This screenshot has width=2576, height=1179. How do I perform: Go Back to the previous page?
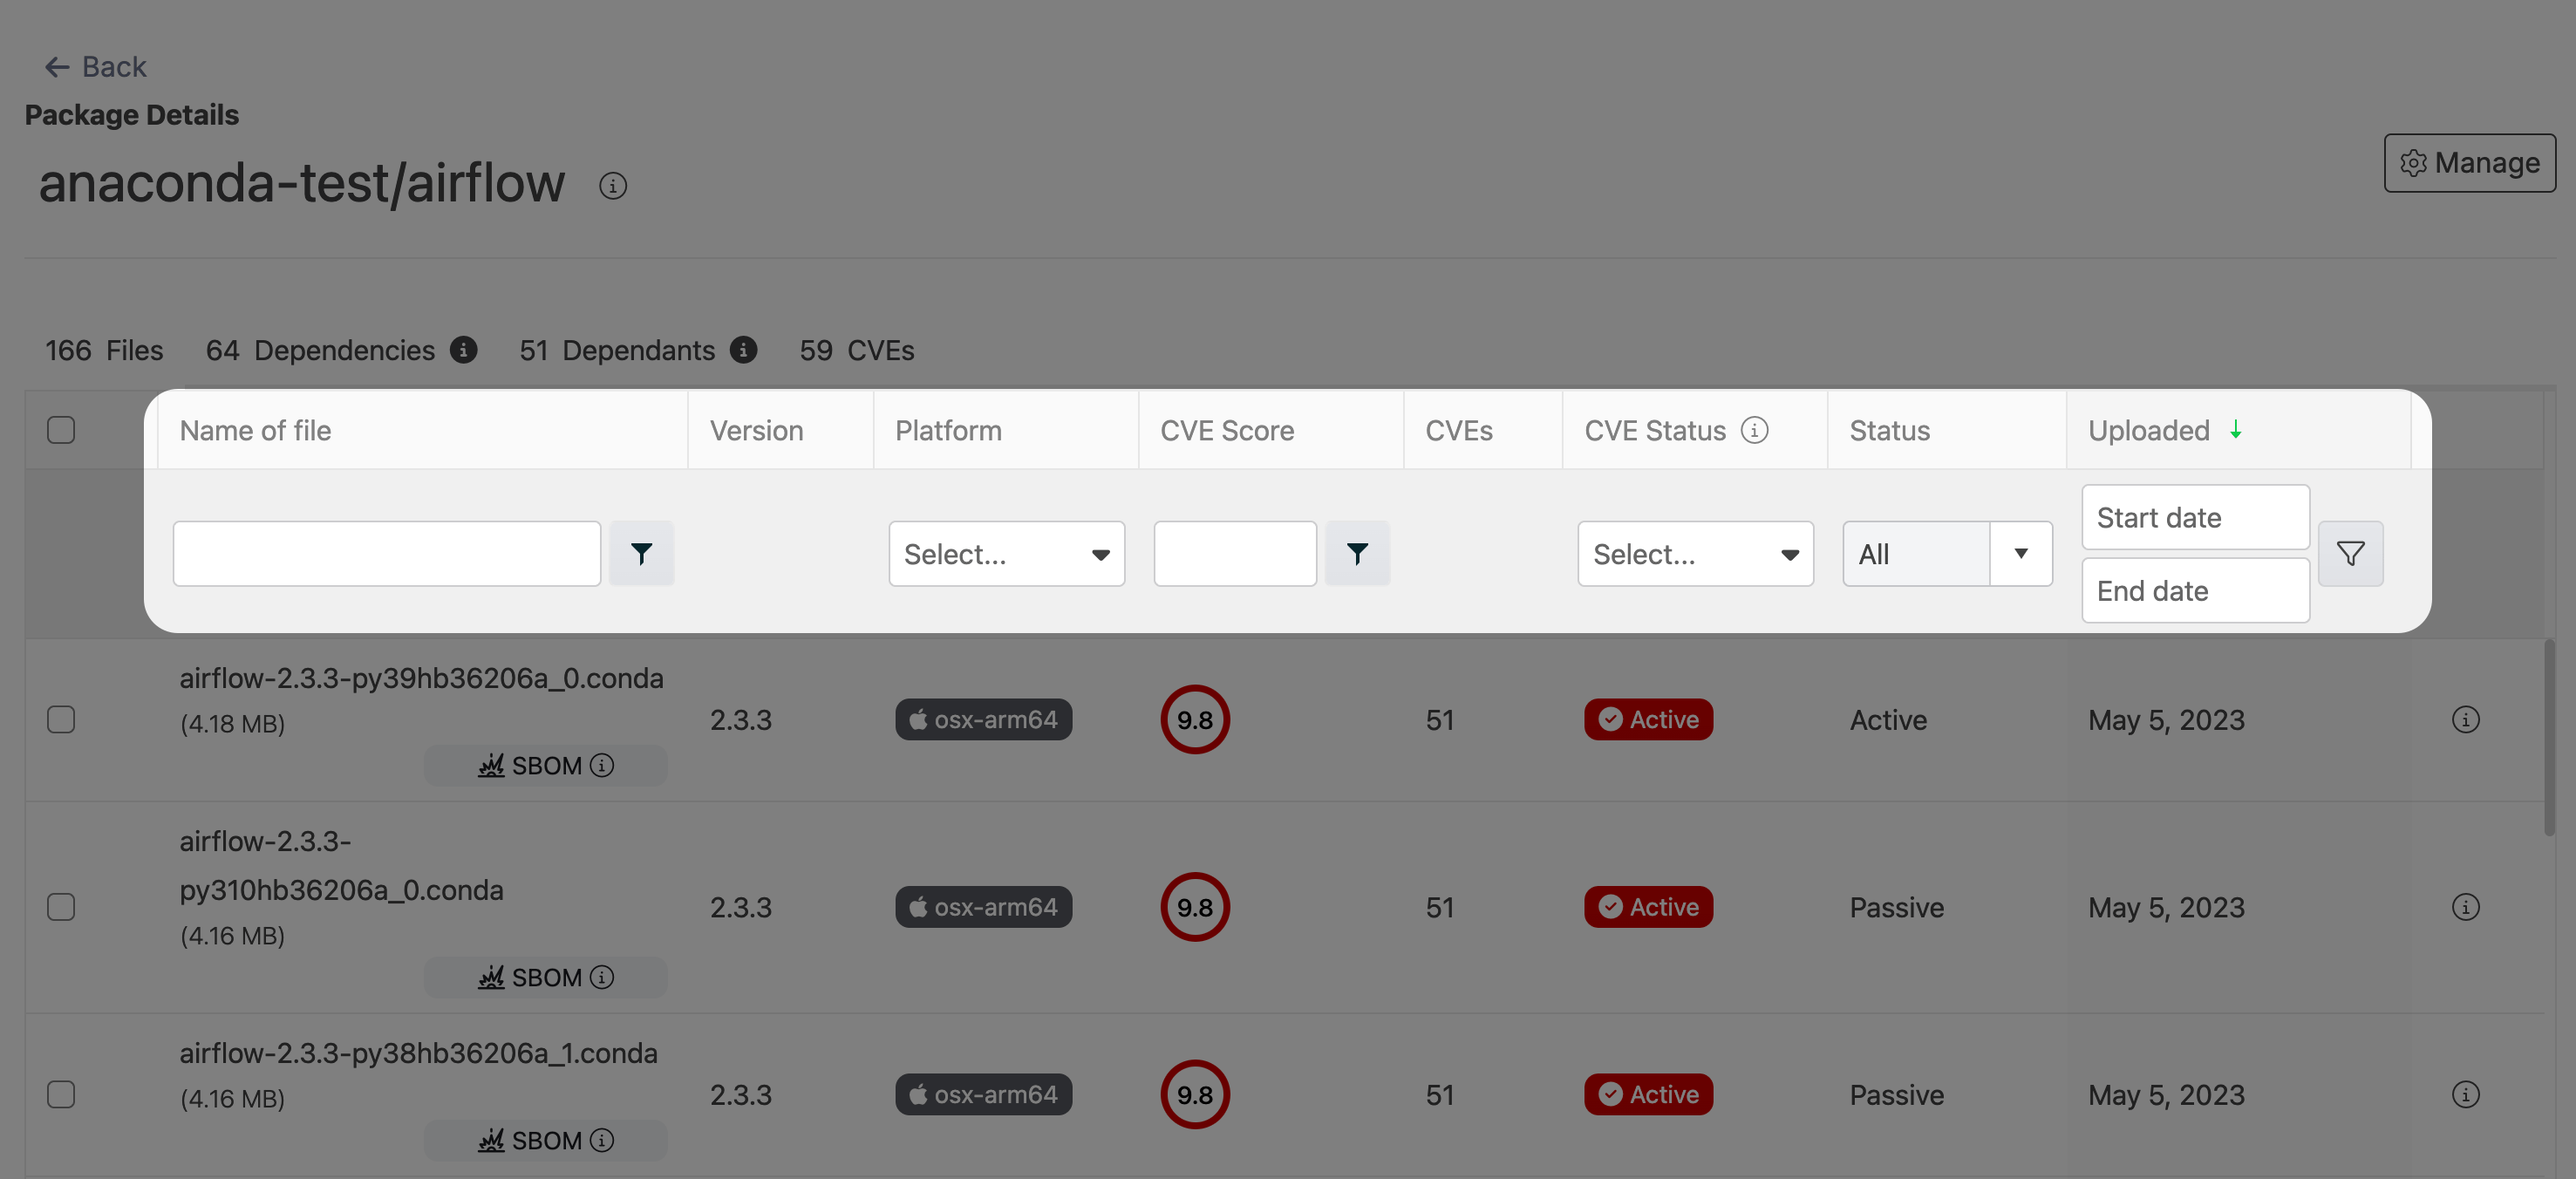pos(96,66)
